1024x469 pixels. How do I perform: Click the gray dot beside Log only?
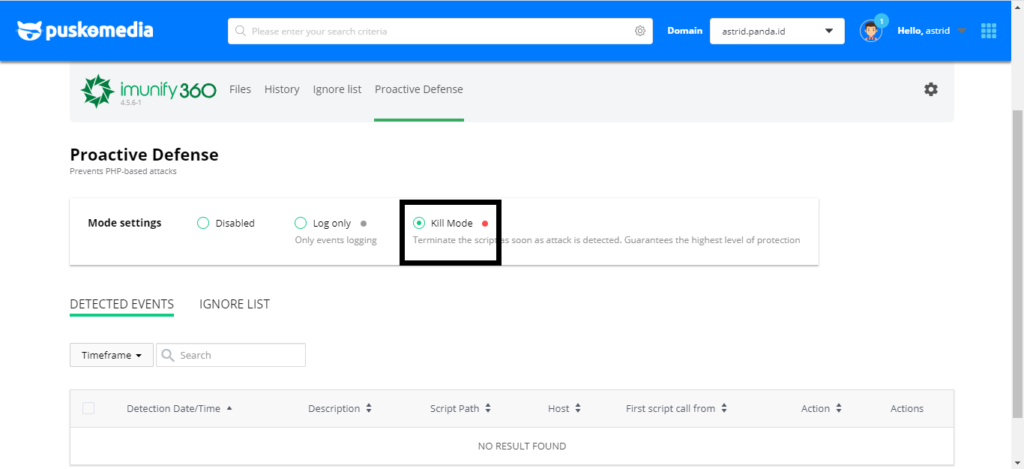coord(363,224)
